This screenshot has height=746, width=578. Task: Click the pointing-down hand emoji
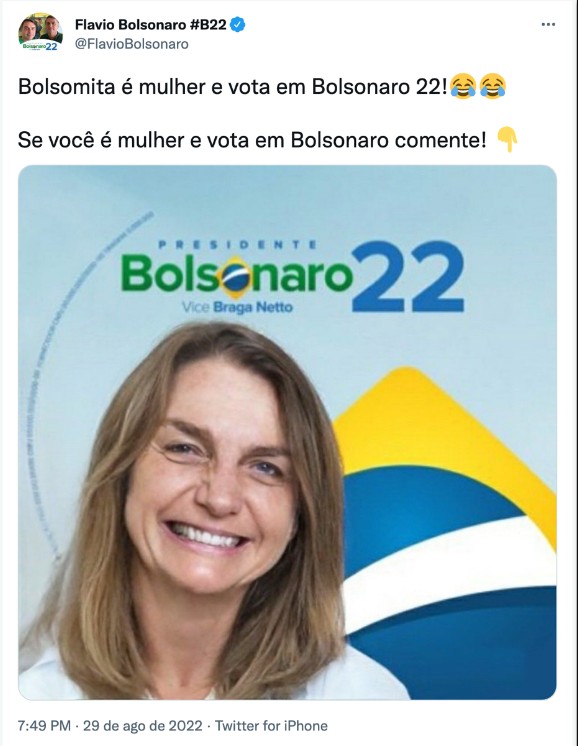(507, 140)
